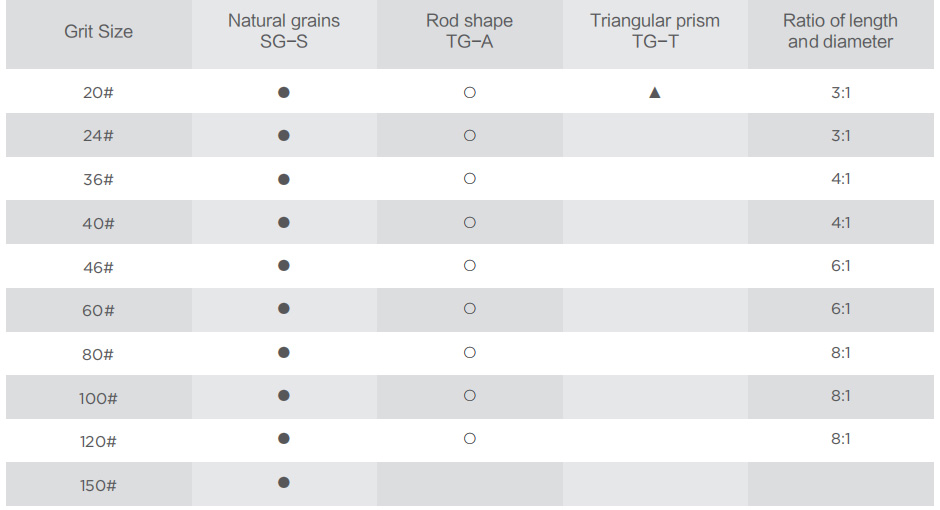
Task: Click the 3:1 ratio in the 20# row
Action: 840,92
